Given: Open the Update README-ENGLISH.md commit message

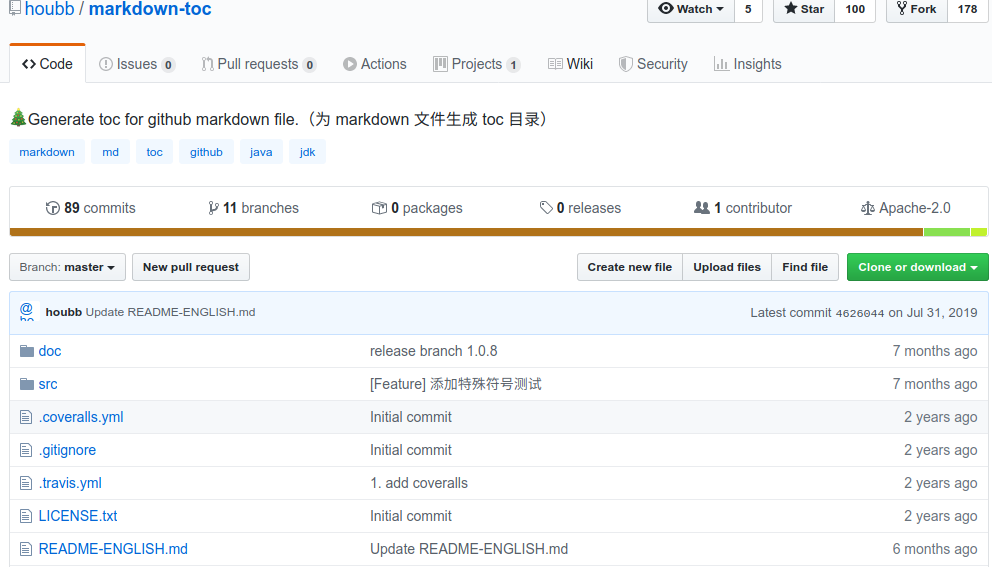Looking at the screenshot, I should 170,312.
